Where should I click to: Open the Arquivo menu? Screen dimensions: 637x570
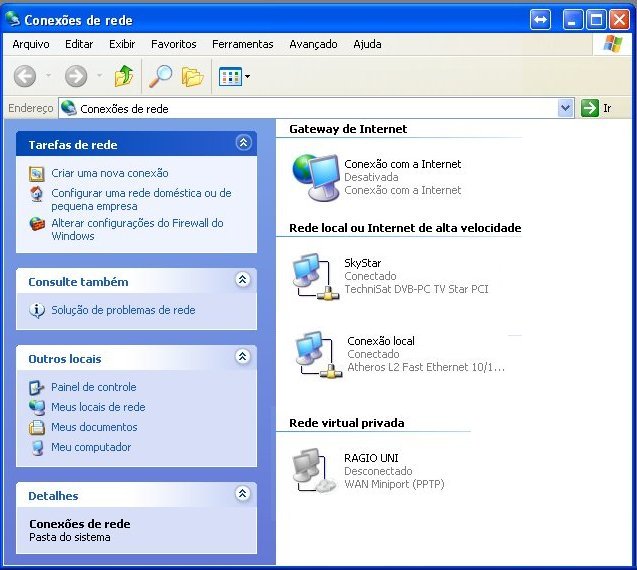31,44
